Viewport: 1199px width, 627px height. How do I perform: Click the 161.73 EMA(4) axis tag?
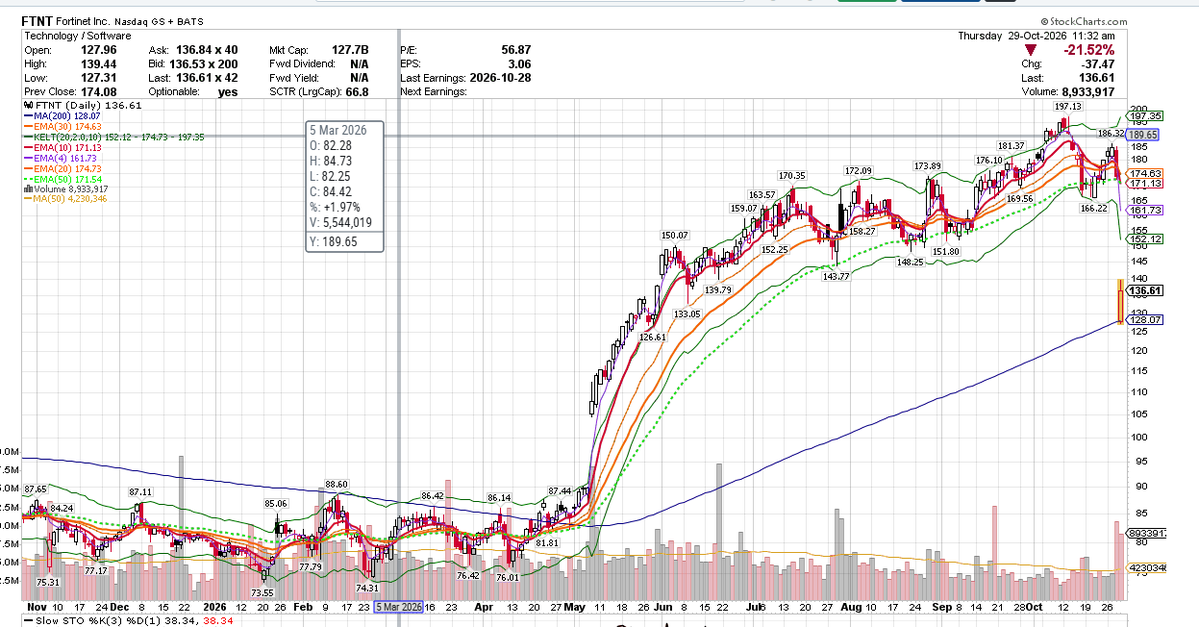[1145, 210]
